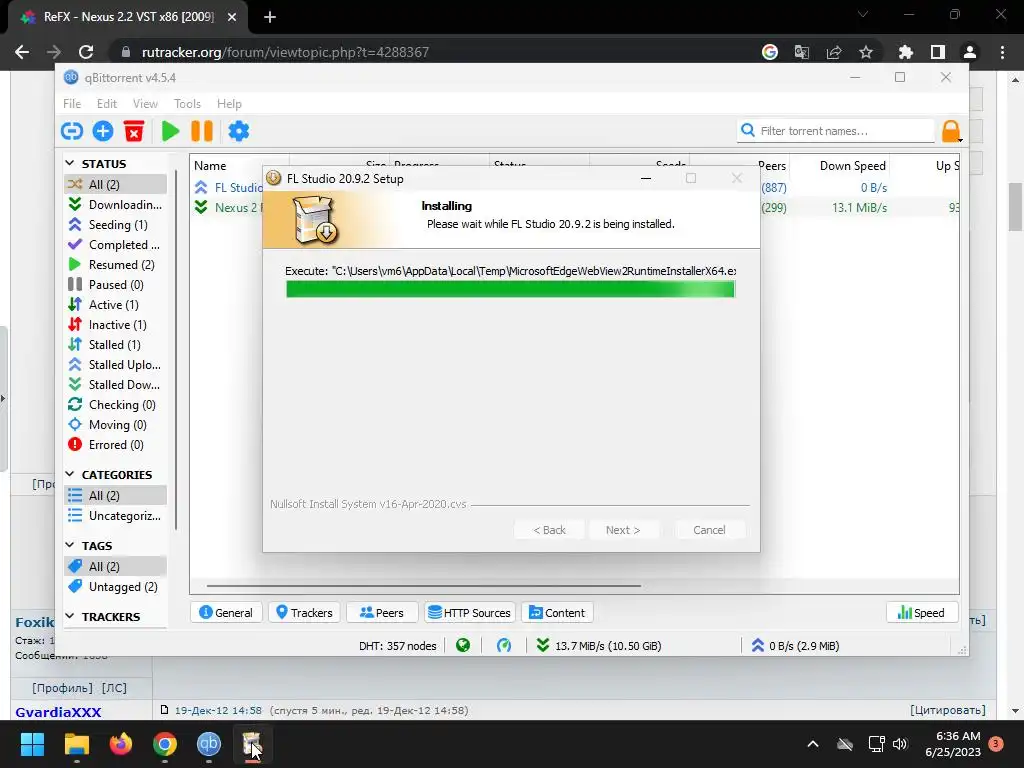Viewport: 1024px width, 768px height.
Task: Click the red Delete torrent icon
Action: pos(134,131)
